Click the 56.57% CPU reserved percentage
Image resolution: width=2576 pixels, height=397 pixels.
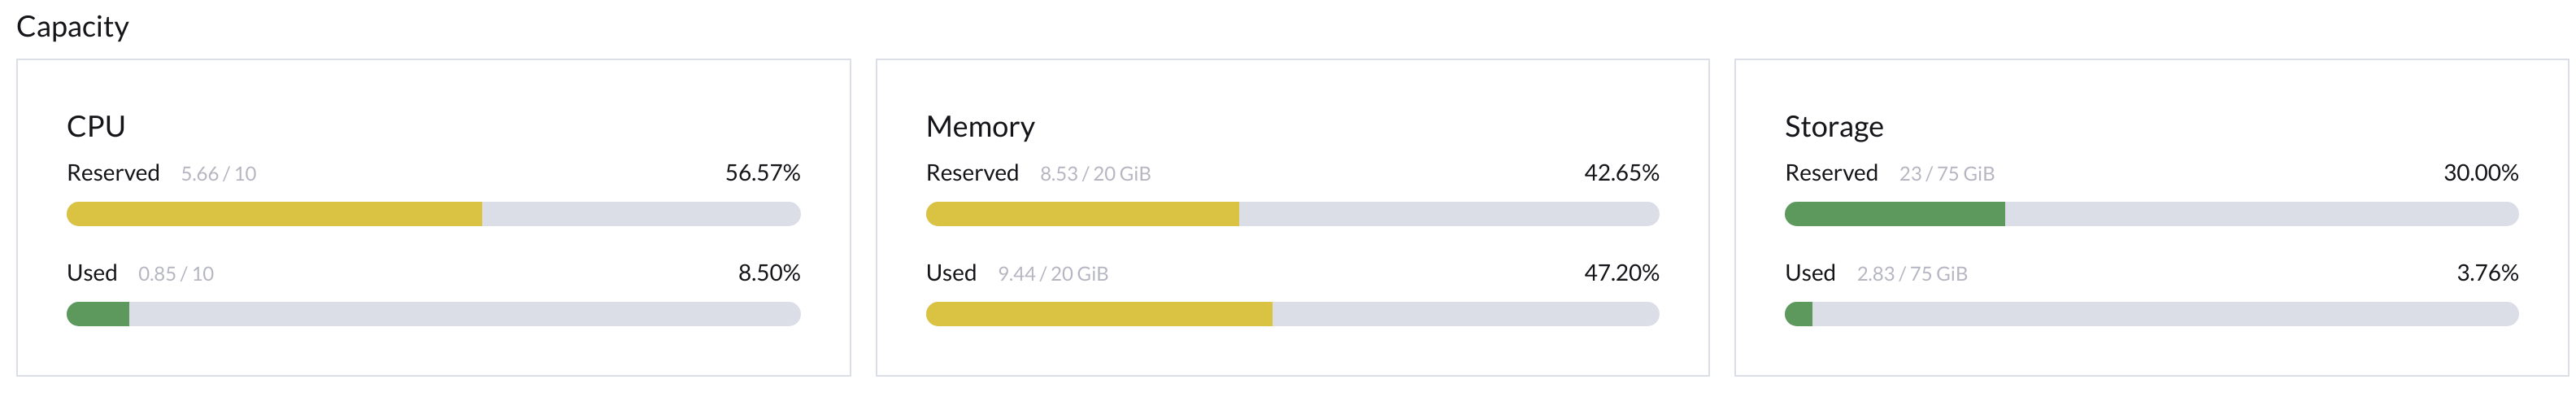pyautogui.click(x=762, y=173)
